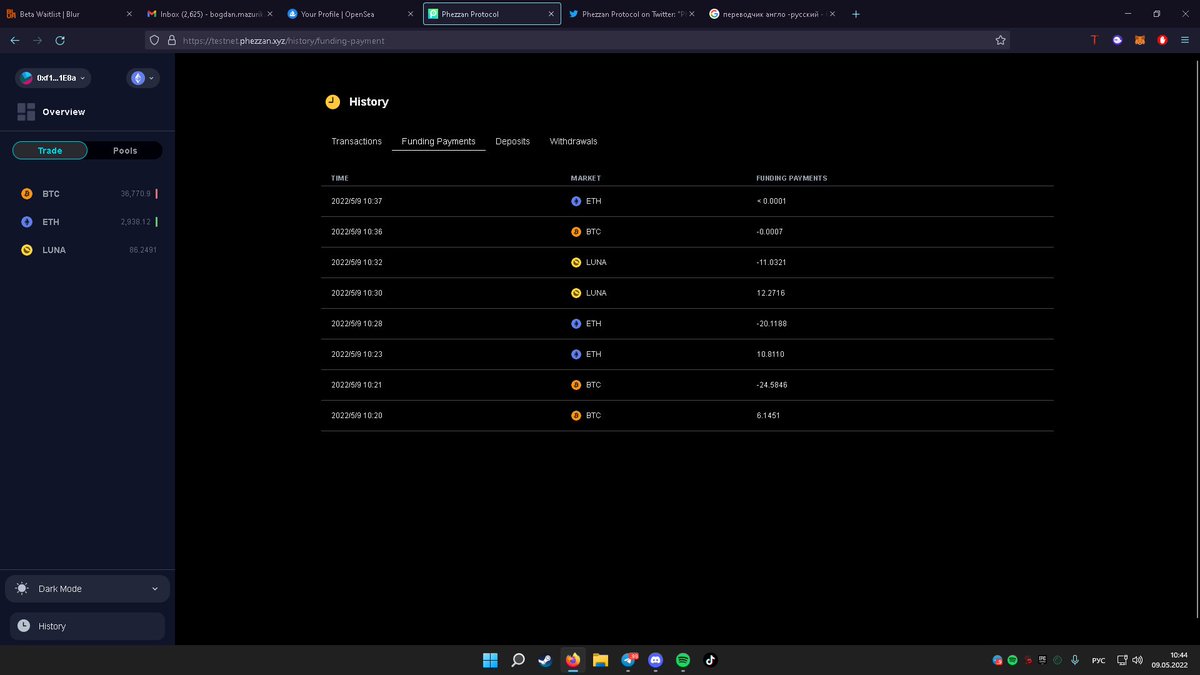The image size is (1200, 675).
Task: Click the -11.0321 funding payment value
Action: pos(773,262)
